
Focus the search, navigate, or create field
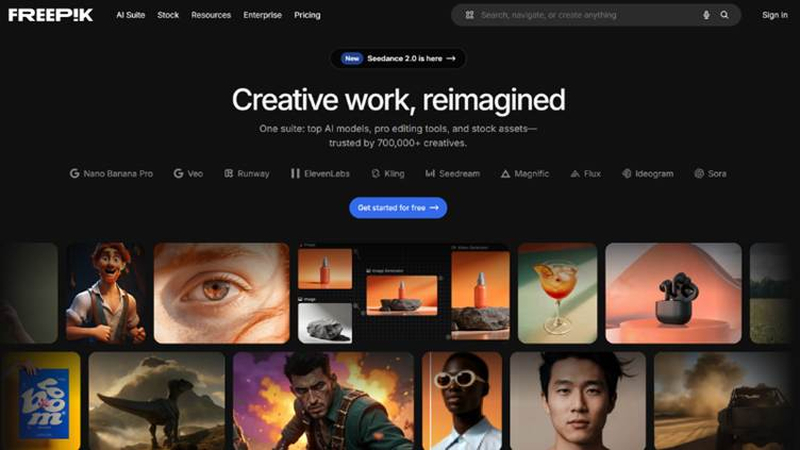tap(596, 15)
